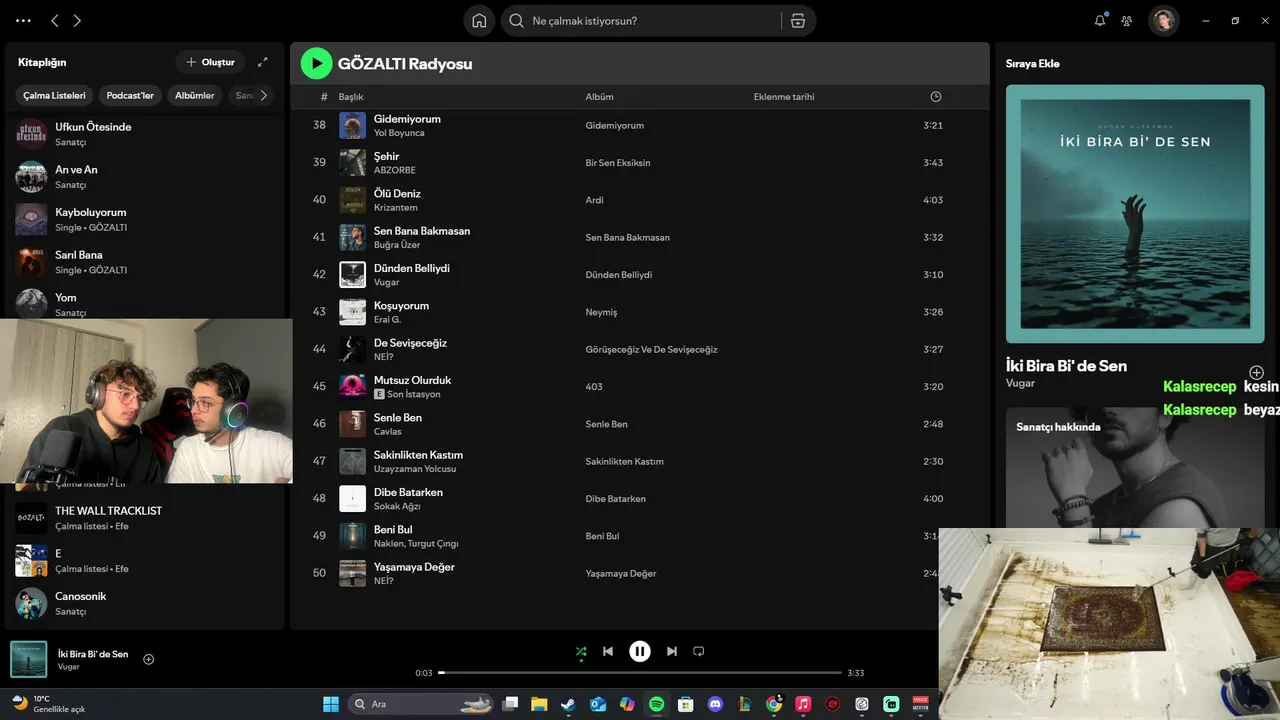The image size is (1280, 720).
Task: Play the GÖZALTI Radyosu playlist
Action: click(316, 63)
